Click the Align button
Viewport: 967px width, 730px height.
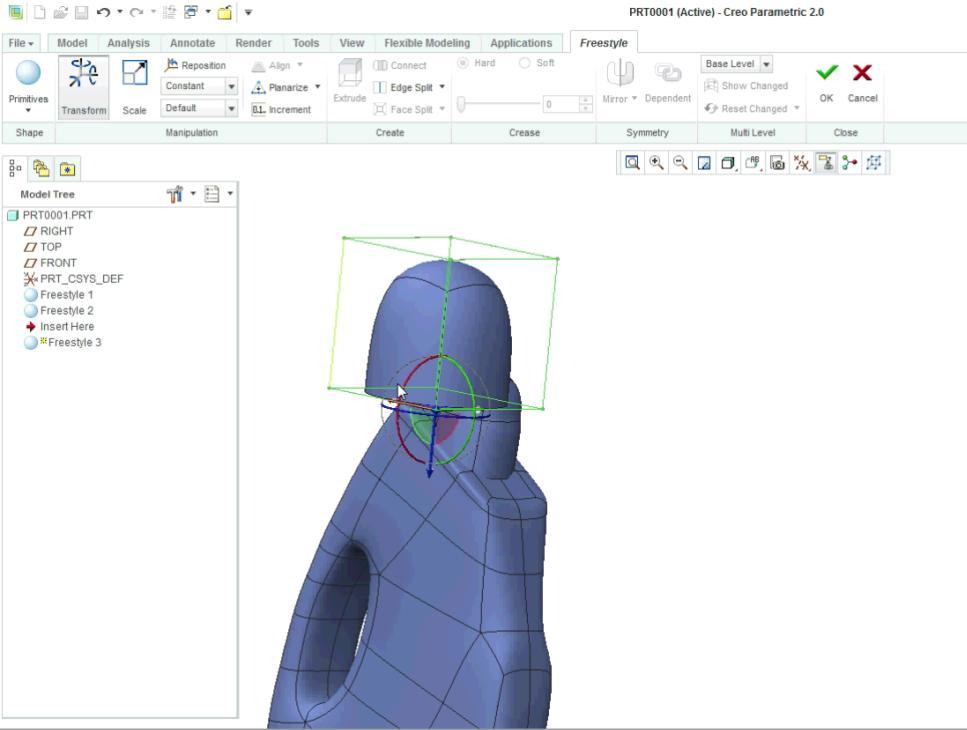pyautogui.click(x=271, y=65)
